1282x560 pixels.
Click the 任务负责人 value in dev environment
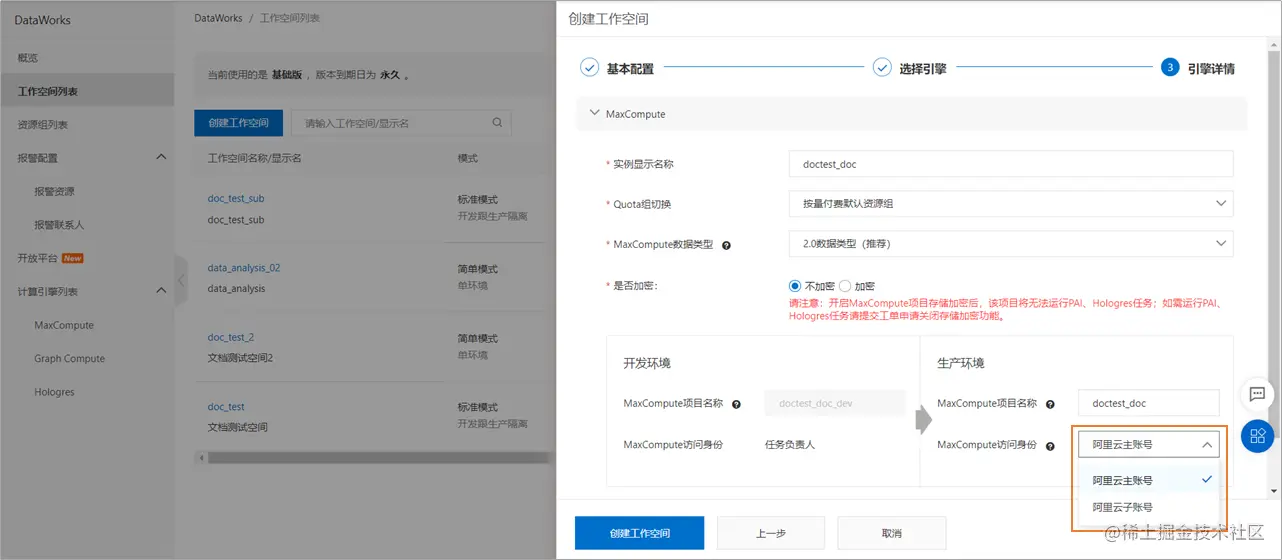[790, 444]
